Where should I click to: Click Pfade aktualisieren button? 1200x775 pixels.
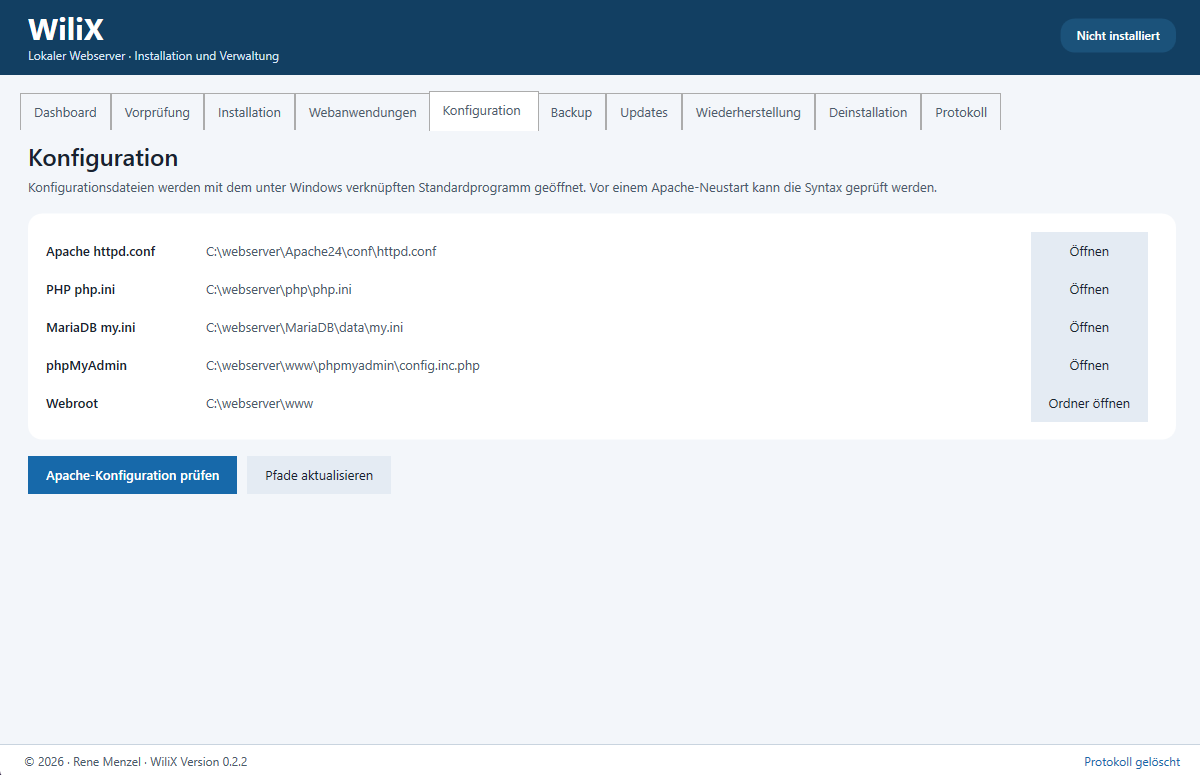tap(319, 475)
